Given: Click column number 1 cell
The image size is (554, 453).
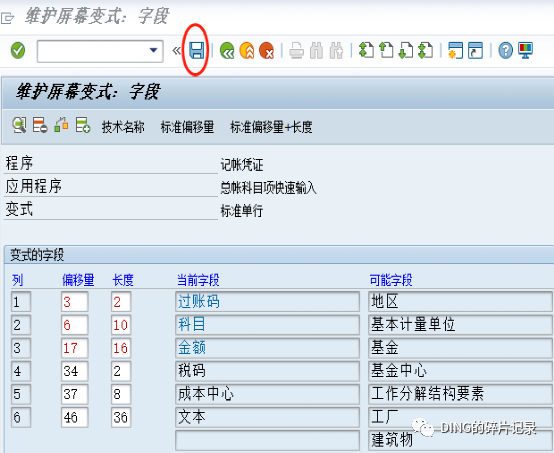Looking at the screenshot, I should coord(21,302).
